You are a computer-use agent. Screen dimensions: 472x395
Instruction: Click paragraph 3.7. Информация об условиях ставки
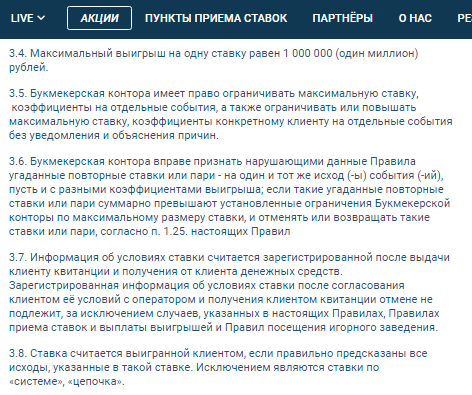pyautogui.click(x=229, y=292)
